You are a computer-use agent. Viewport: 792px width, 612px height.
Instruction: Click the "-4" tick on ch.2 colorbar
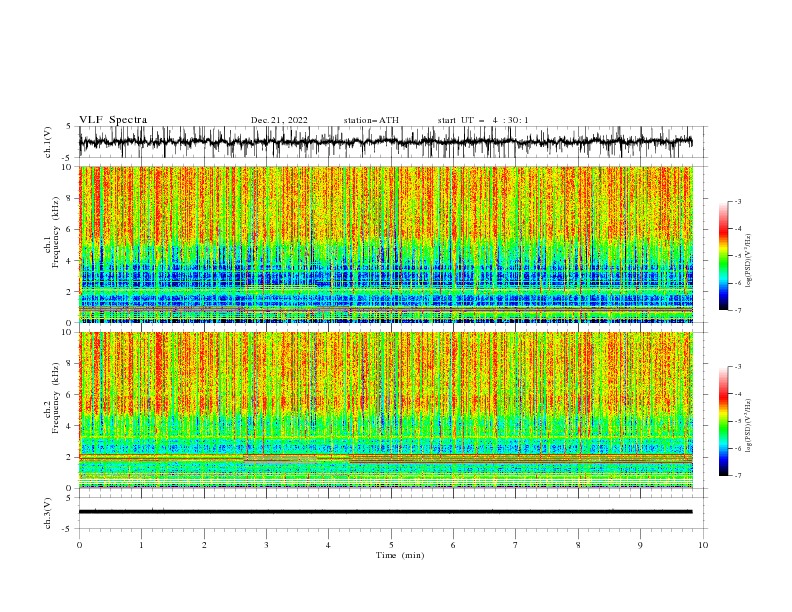pyautogui.click(x=737, y=394)
